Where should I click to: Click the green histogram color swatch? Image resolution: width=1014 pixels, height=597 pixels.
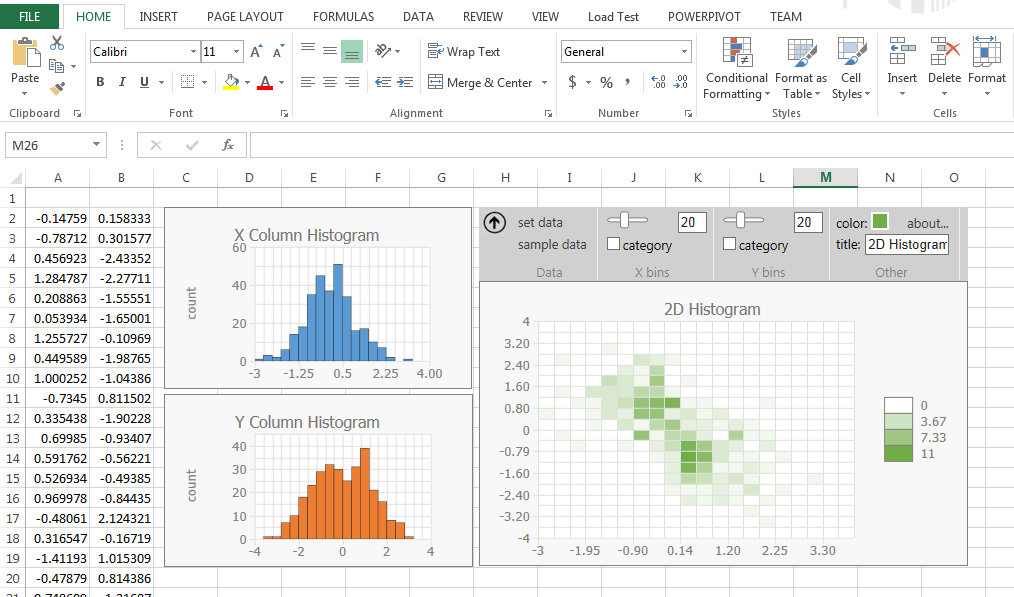point(880,222)
